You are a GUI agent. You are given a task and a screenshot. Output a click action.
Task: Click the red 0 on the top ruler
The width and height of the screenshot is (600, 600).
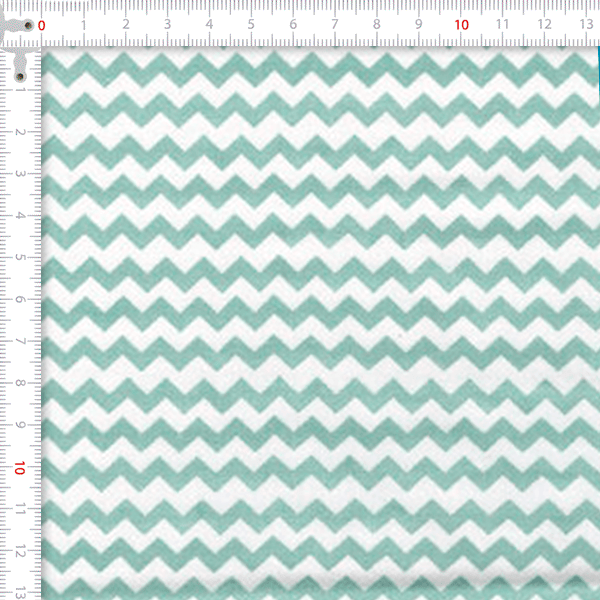(x=42, y=25)
